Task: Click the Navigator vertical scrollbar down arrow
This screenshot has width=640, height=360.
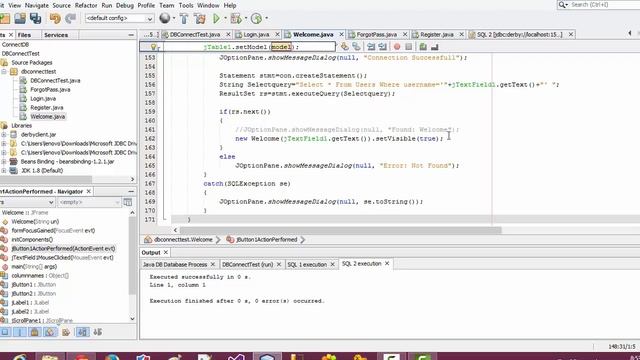Action: tap(132, 319)
